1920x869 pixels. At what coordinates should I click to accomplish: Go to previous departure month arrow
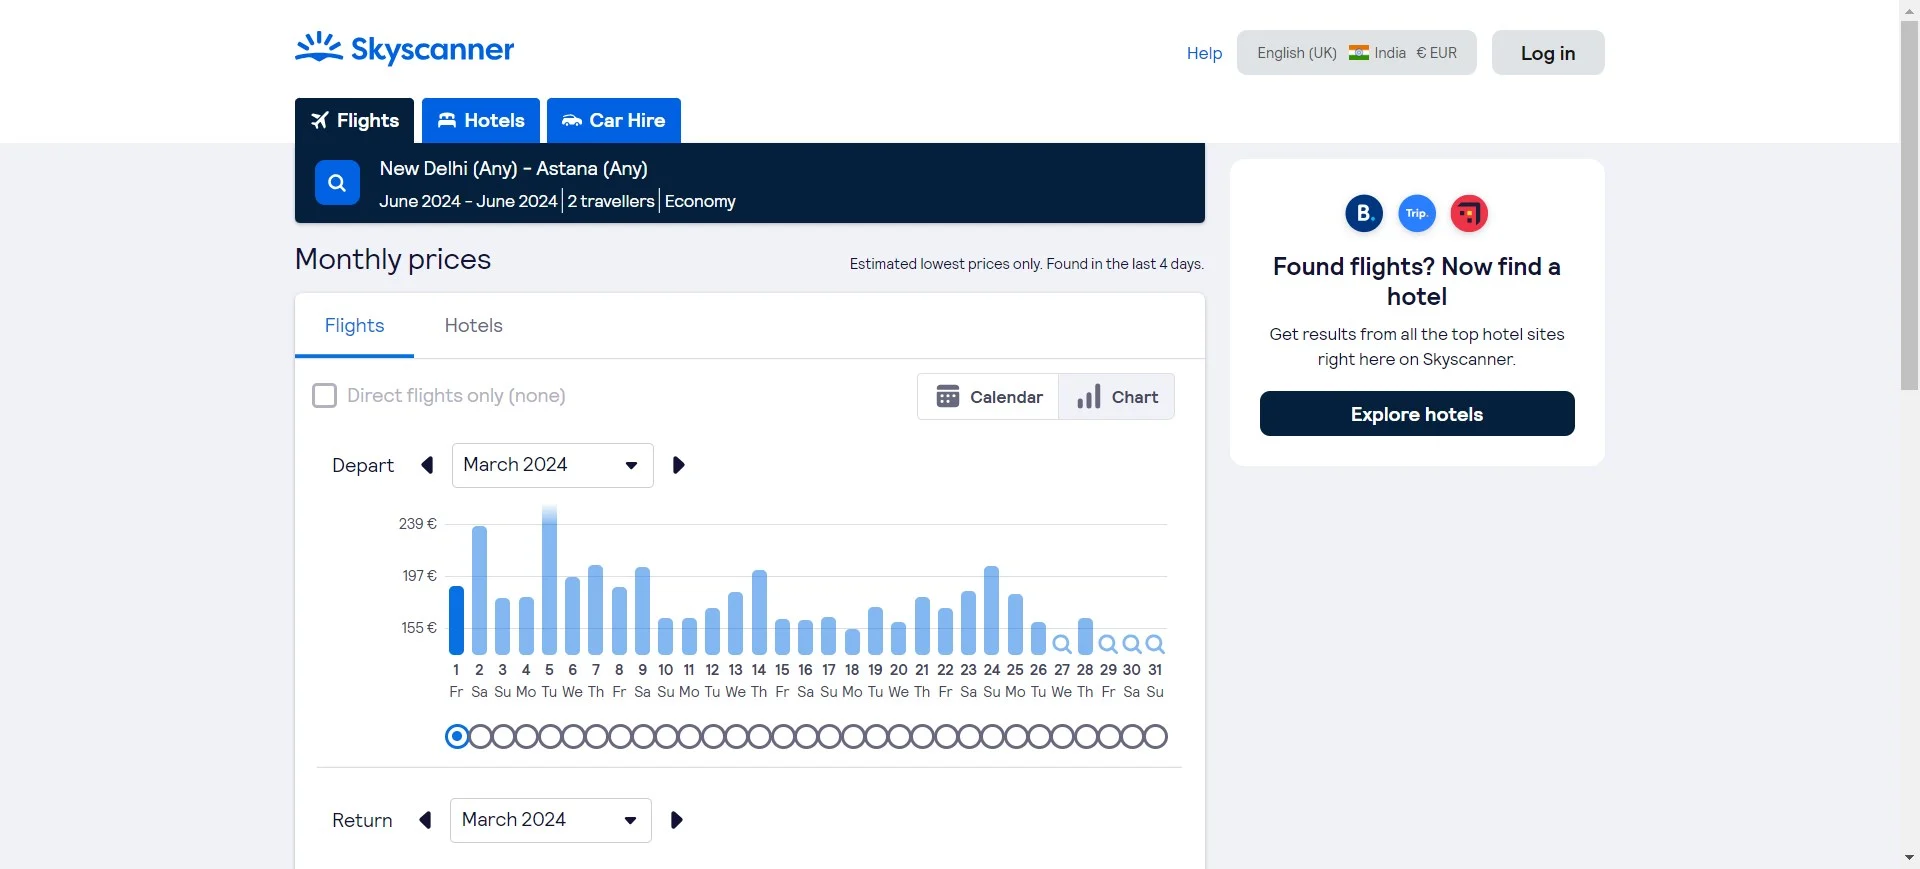coord(427,465)
